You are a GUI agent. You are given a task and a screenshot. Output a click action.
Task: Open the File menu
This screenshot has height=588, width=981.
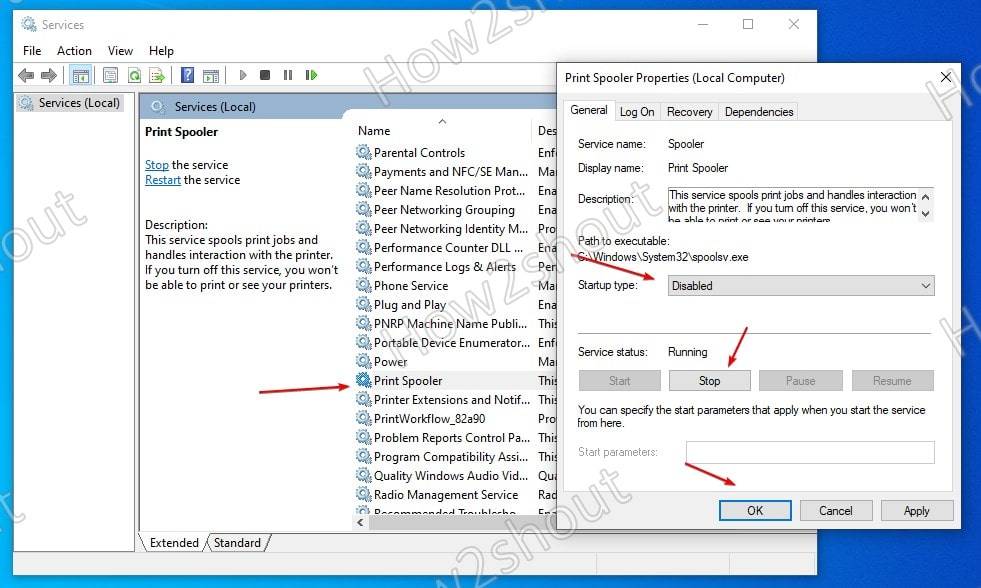[32, 51]
